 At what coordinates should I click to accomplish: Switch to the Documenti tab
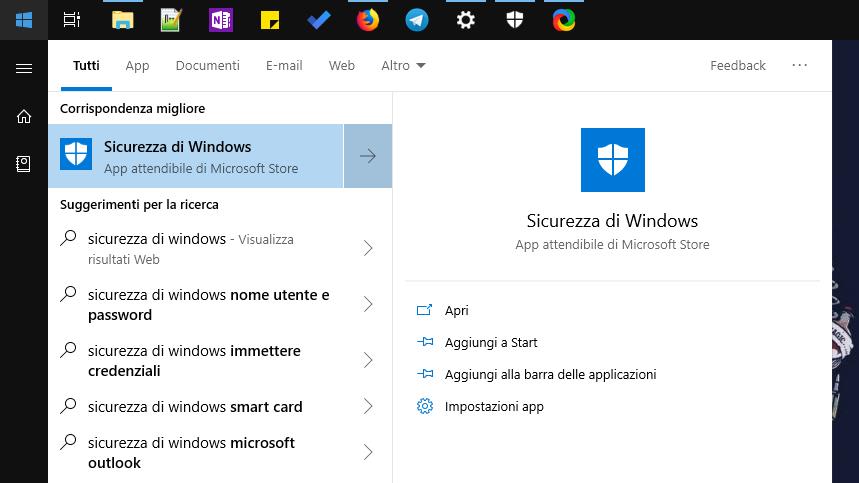(x=208, y=66)
